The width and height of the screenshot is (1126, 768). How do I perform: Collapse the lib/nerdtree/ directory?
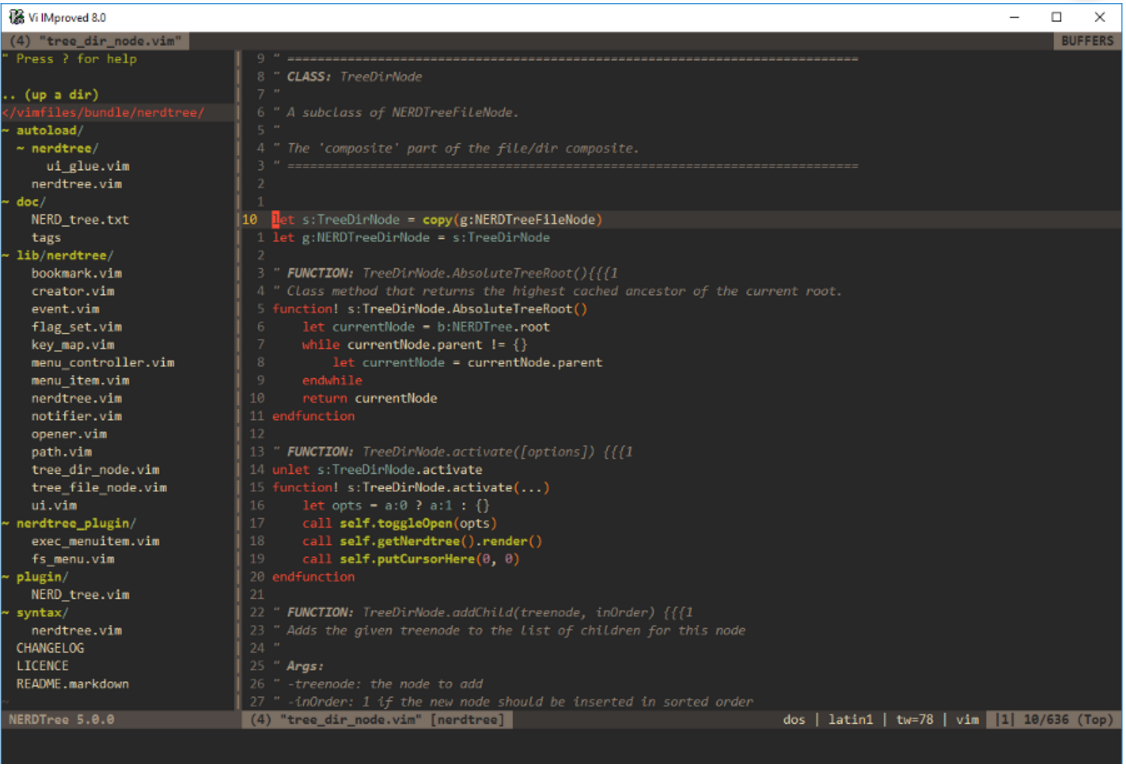[57, 255]
